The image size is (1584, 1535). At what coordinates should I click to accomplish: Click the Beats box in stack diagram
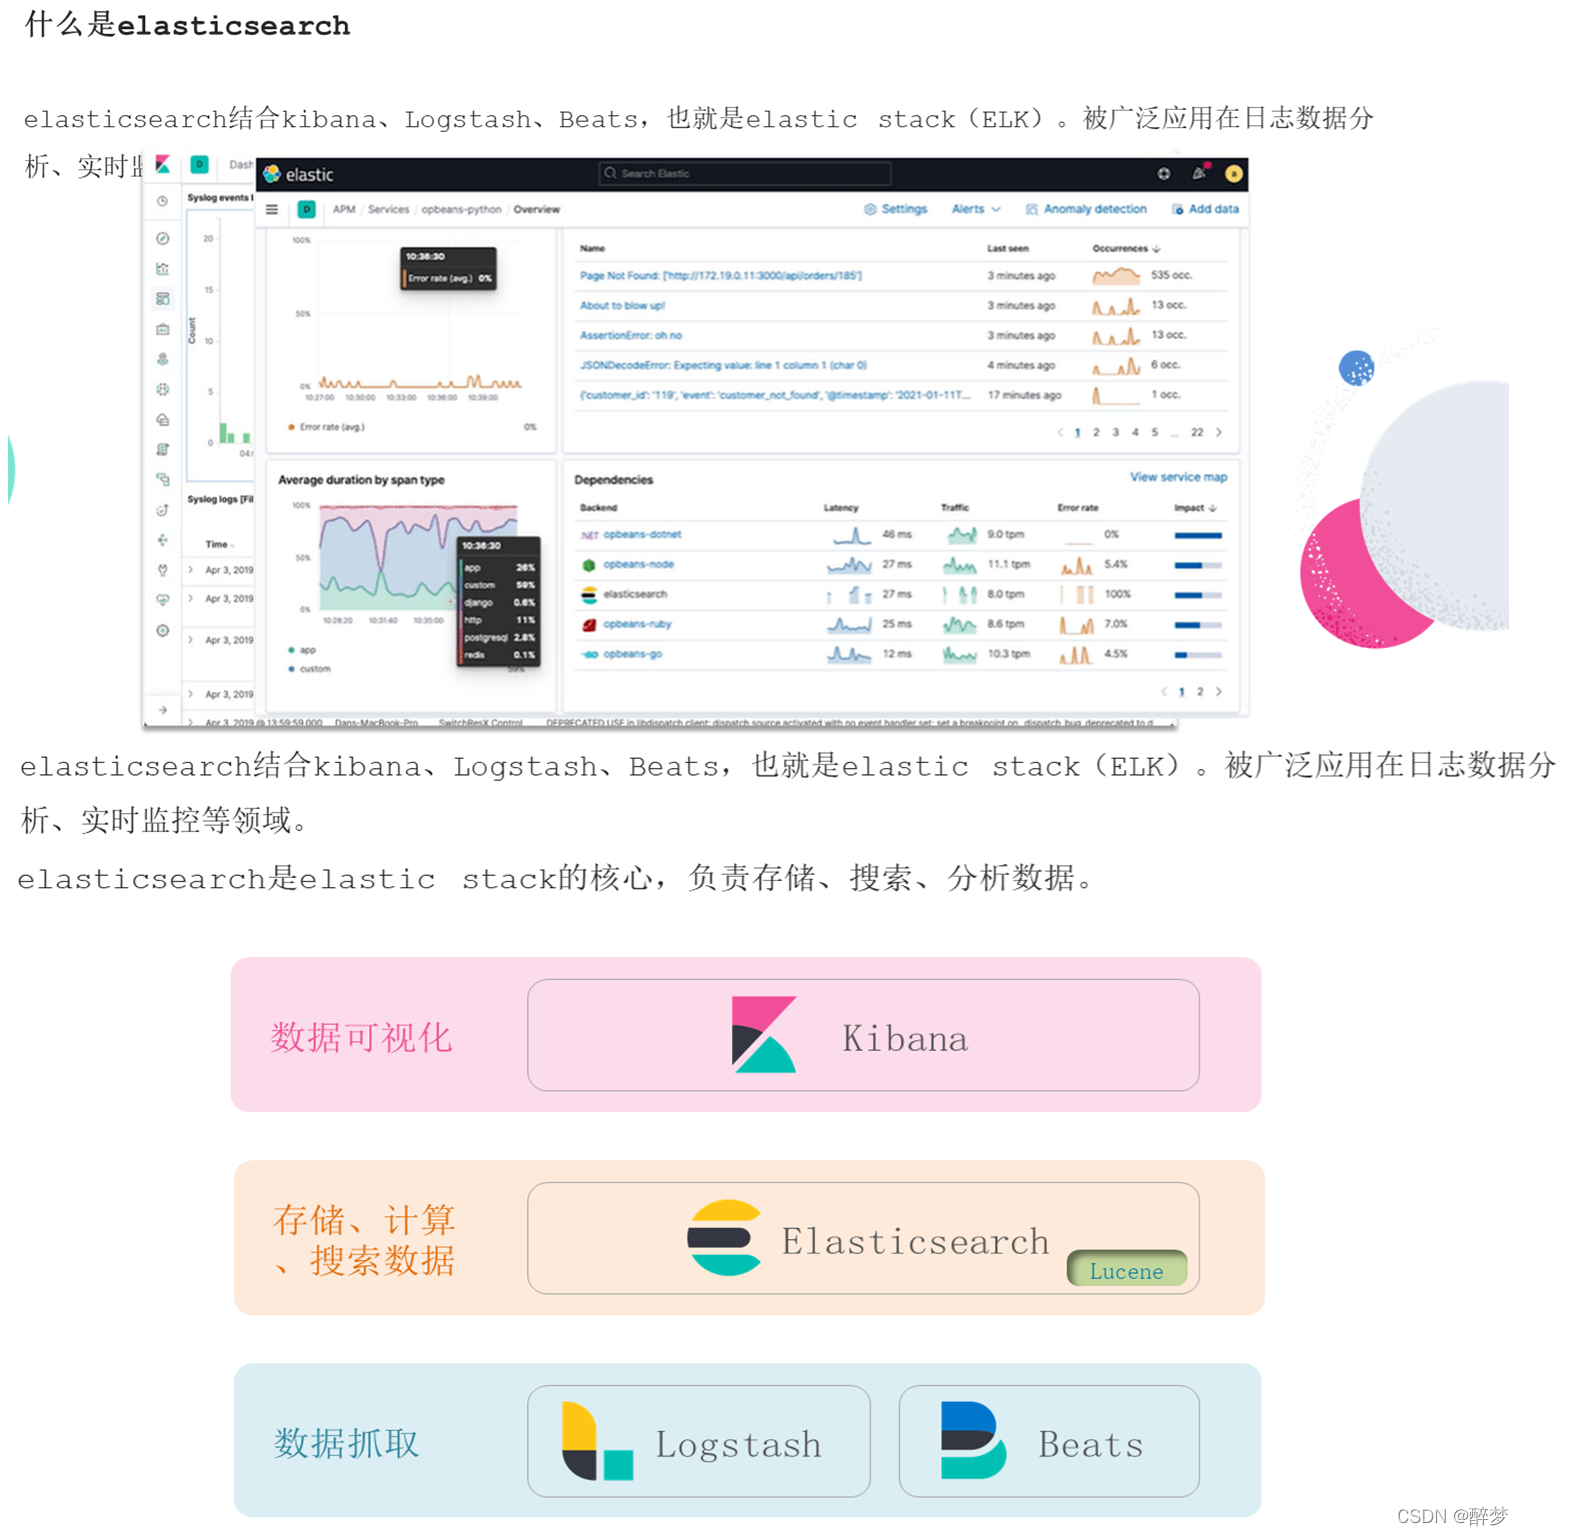(1049, 1441)
